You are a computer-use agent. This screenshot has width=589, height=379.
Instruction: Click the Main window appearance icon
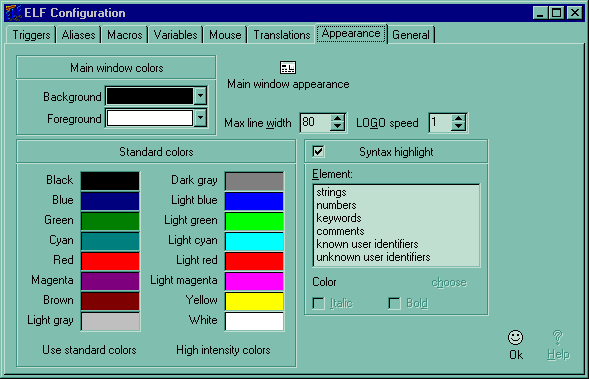288,68
